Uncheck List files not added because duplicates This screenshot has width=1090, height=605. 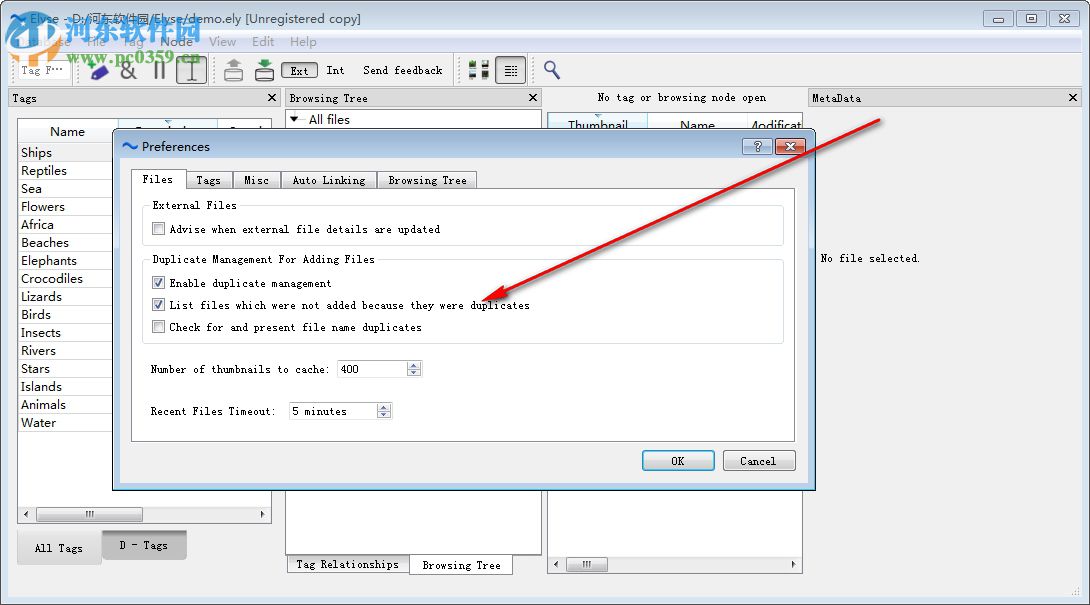158,305
